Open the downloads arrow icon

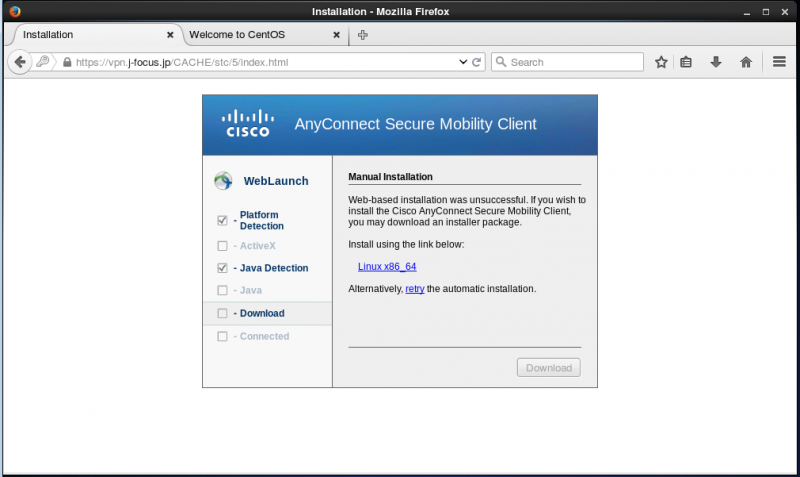tap(716, 62)
